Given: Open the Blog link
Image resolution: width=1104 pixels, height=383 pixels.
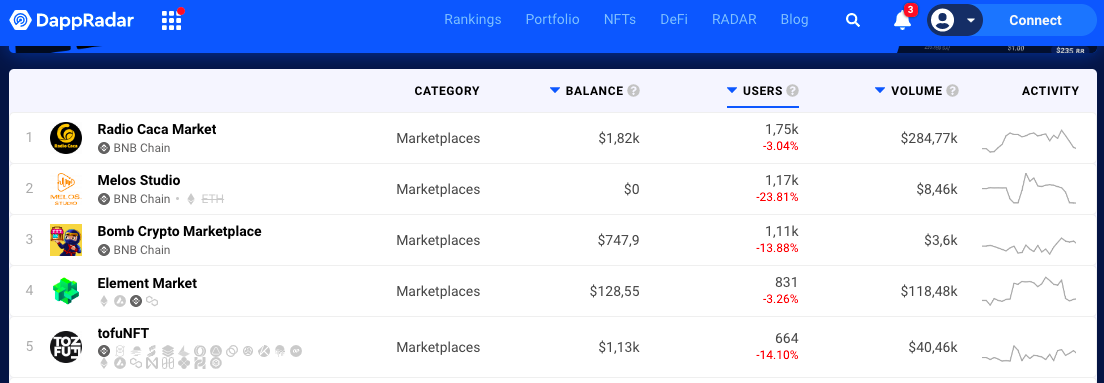Looking at the screenshot, I should tap(794, 20).
